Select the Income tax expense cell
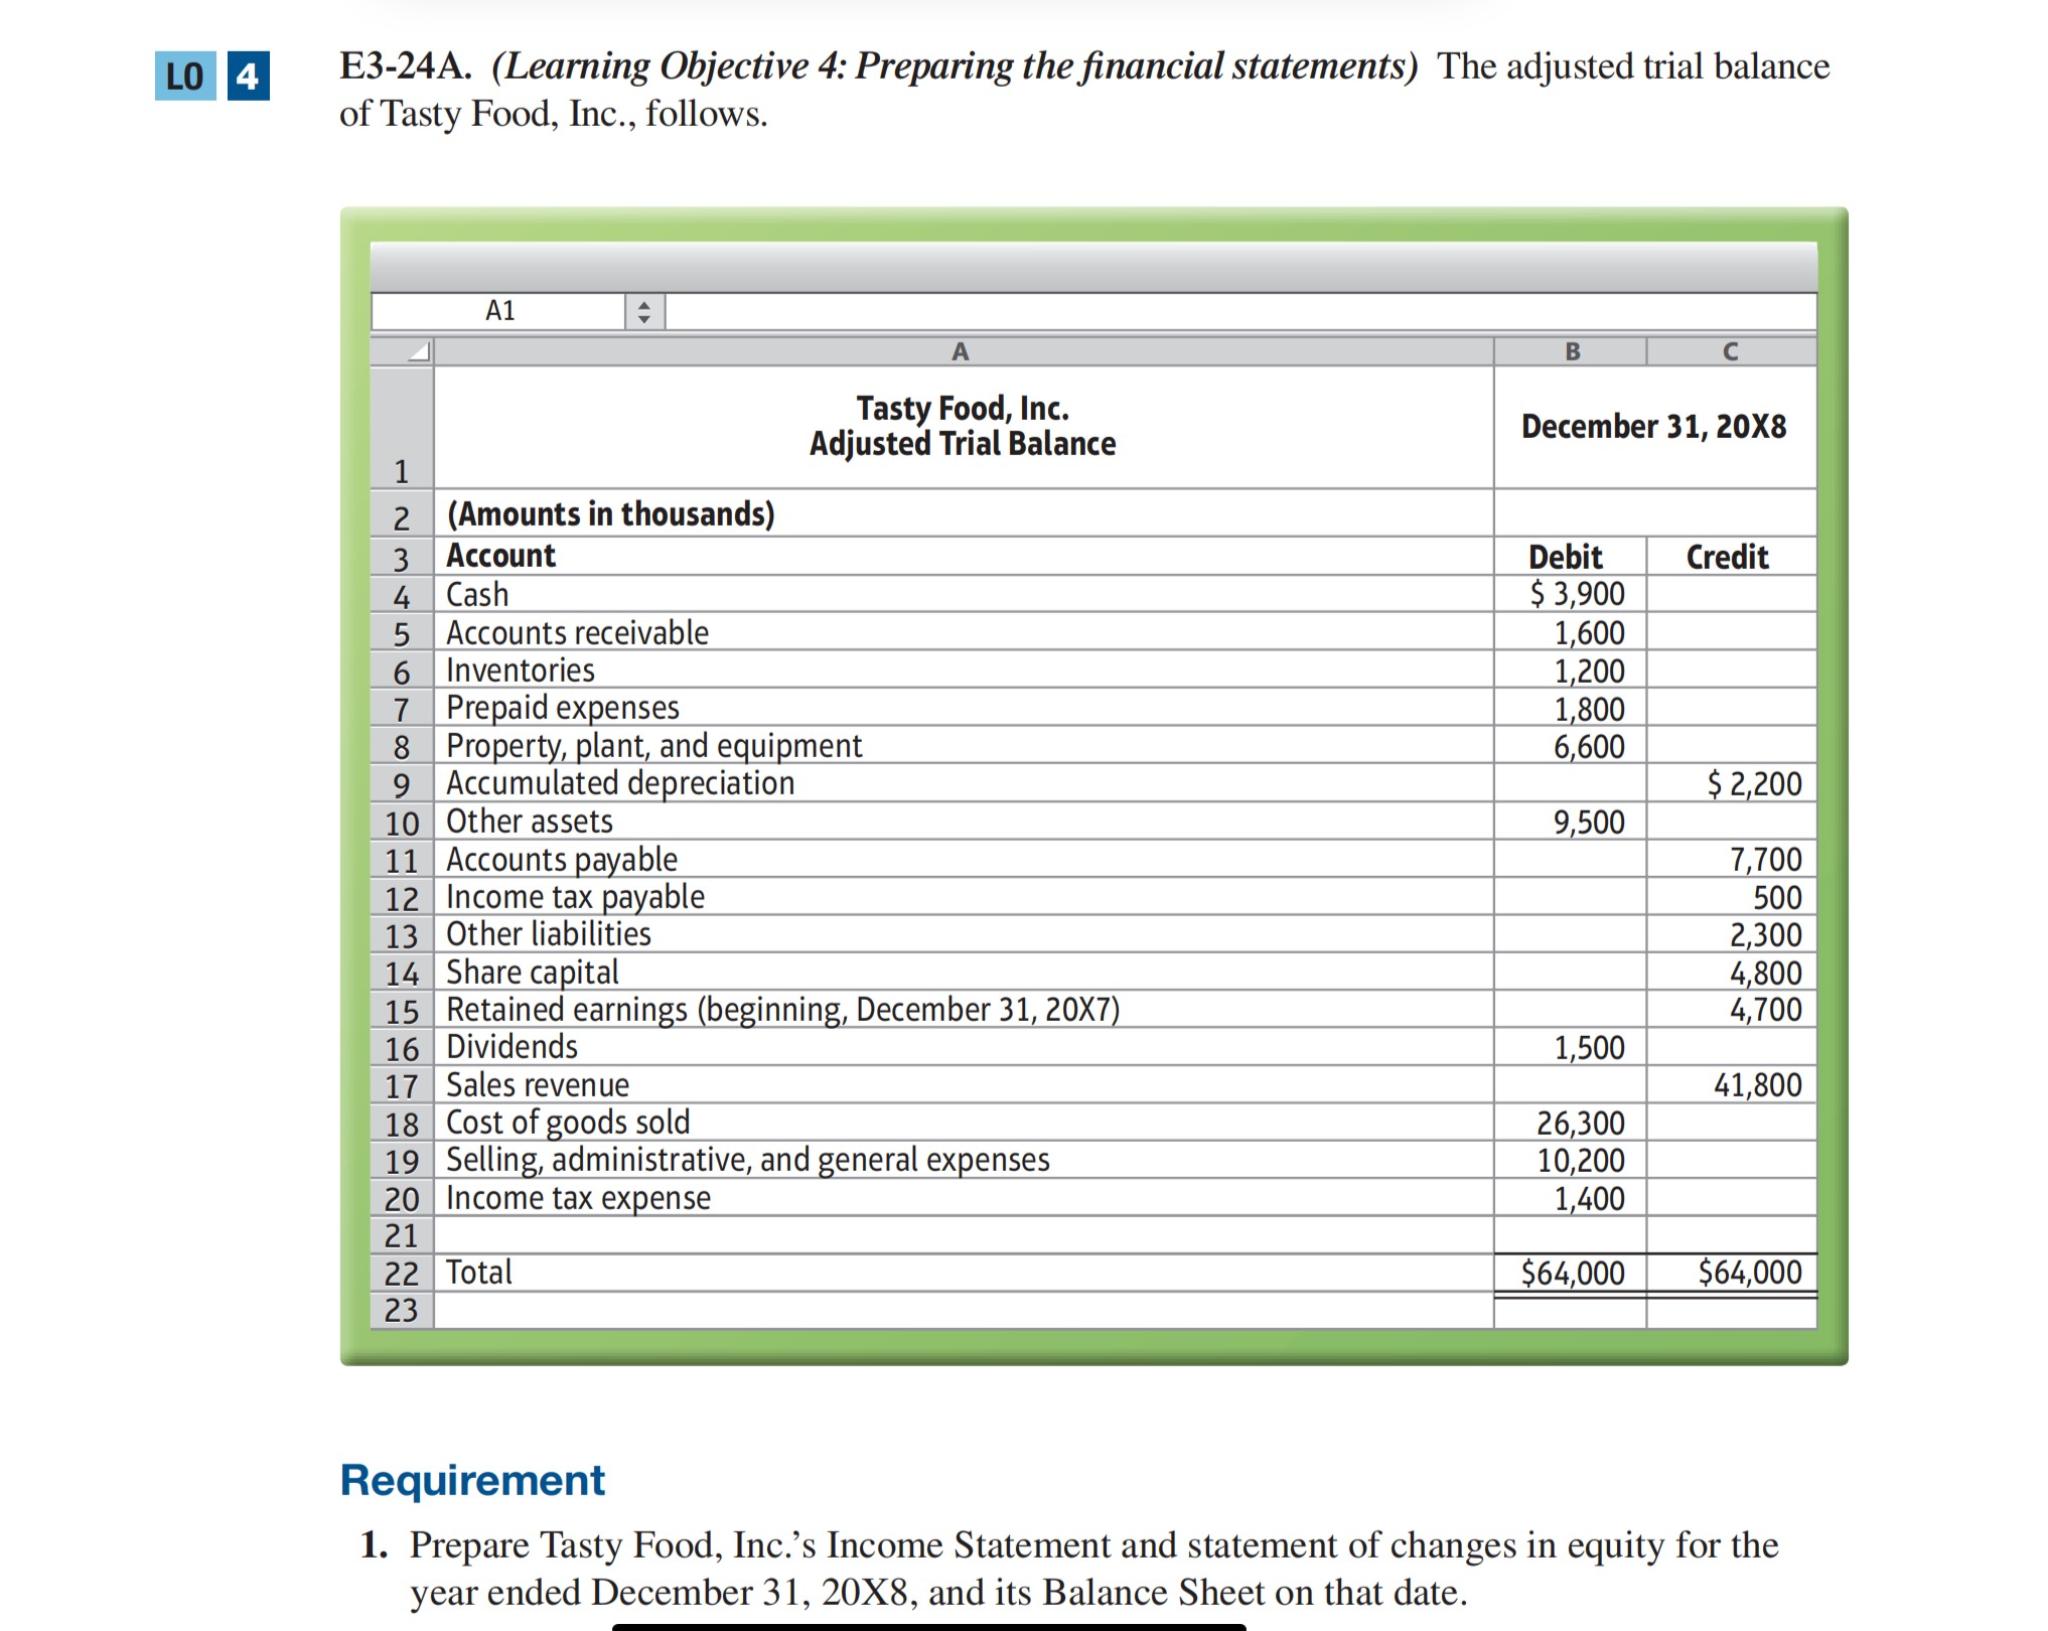This screenshot has height=1631, width=2048. pos(580,1198)
